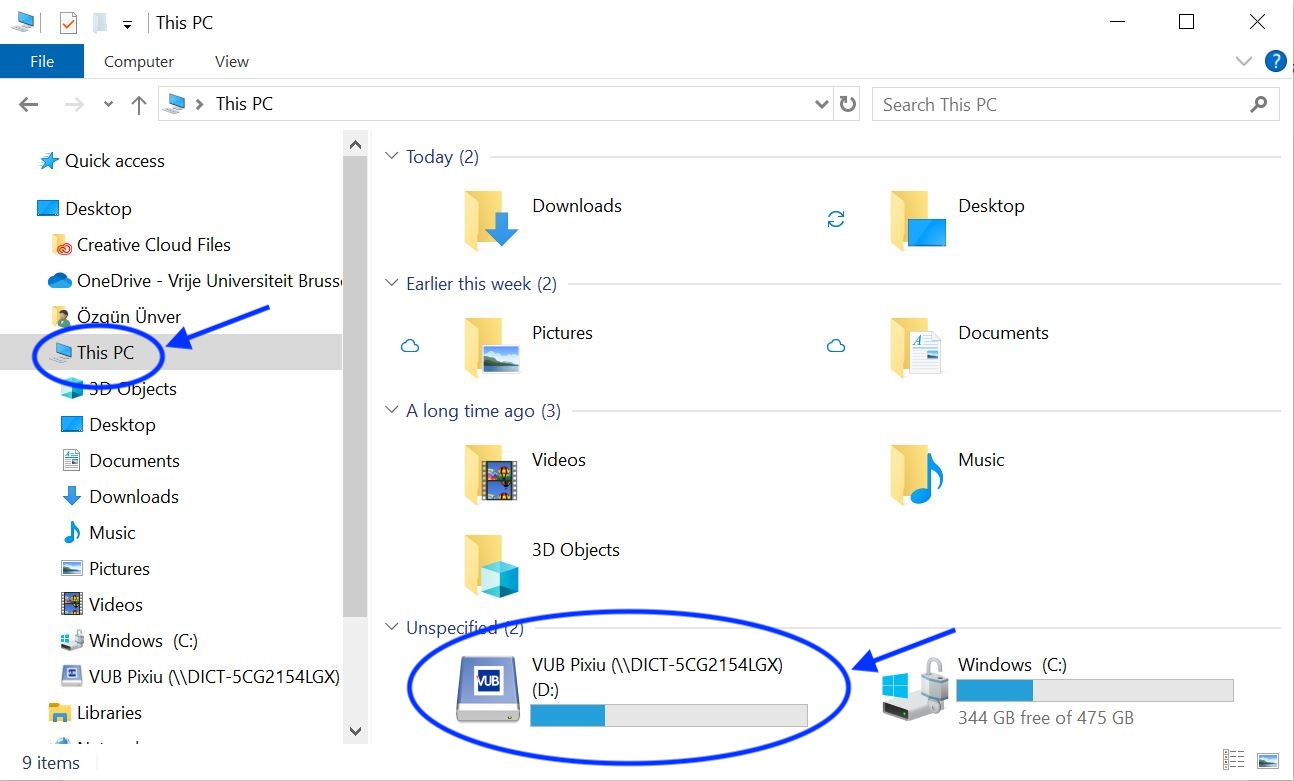
Task: Select Libraries in navigation pane
Action: [x=109, y=713]
